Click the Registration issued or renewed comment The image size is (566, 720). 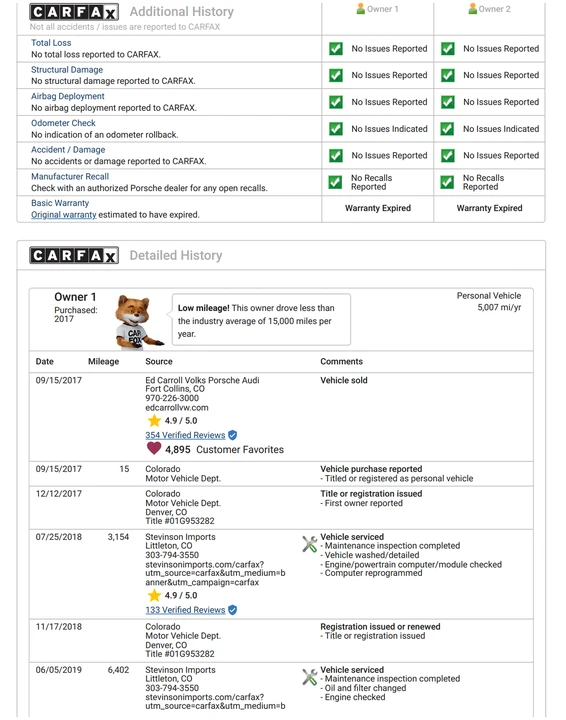click(380, 627)
